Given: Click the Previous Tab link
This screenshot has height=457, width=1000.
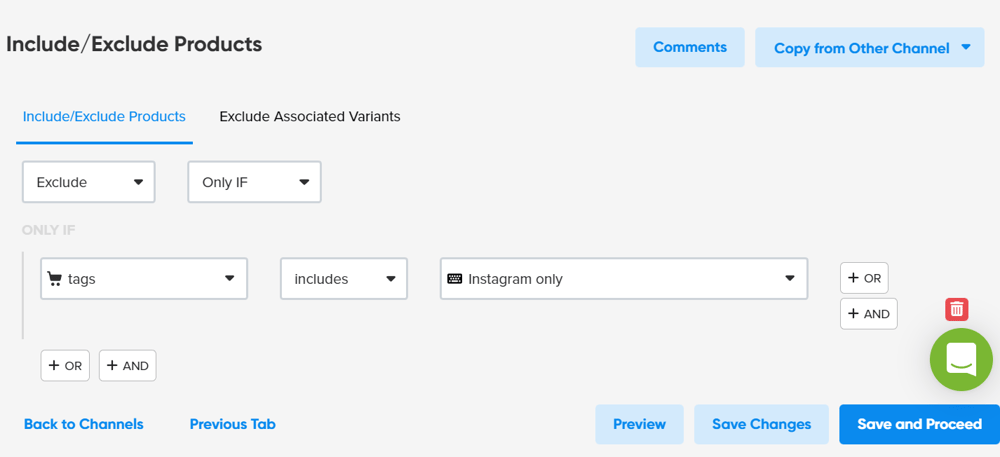Looking at the screenshot, I should pyautogui.click(x=232, y=424).
